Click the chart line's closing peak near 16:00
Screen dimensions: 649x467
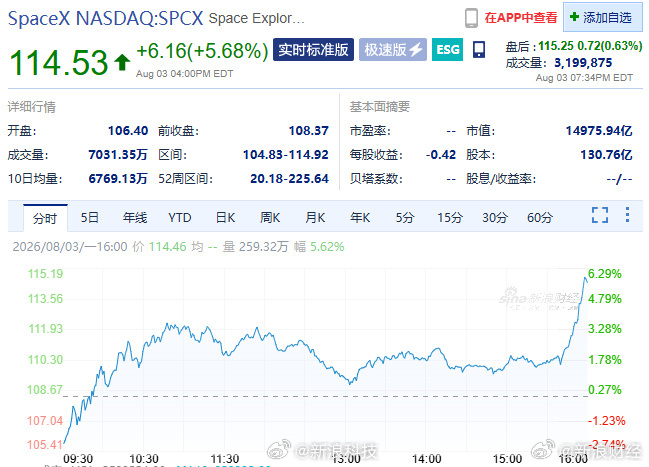click(585, 279)
